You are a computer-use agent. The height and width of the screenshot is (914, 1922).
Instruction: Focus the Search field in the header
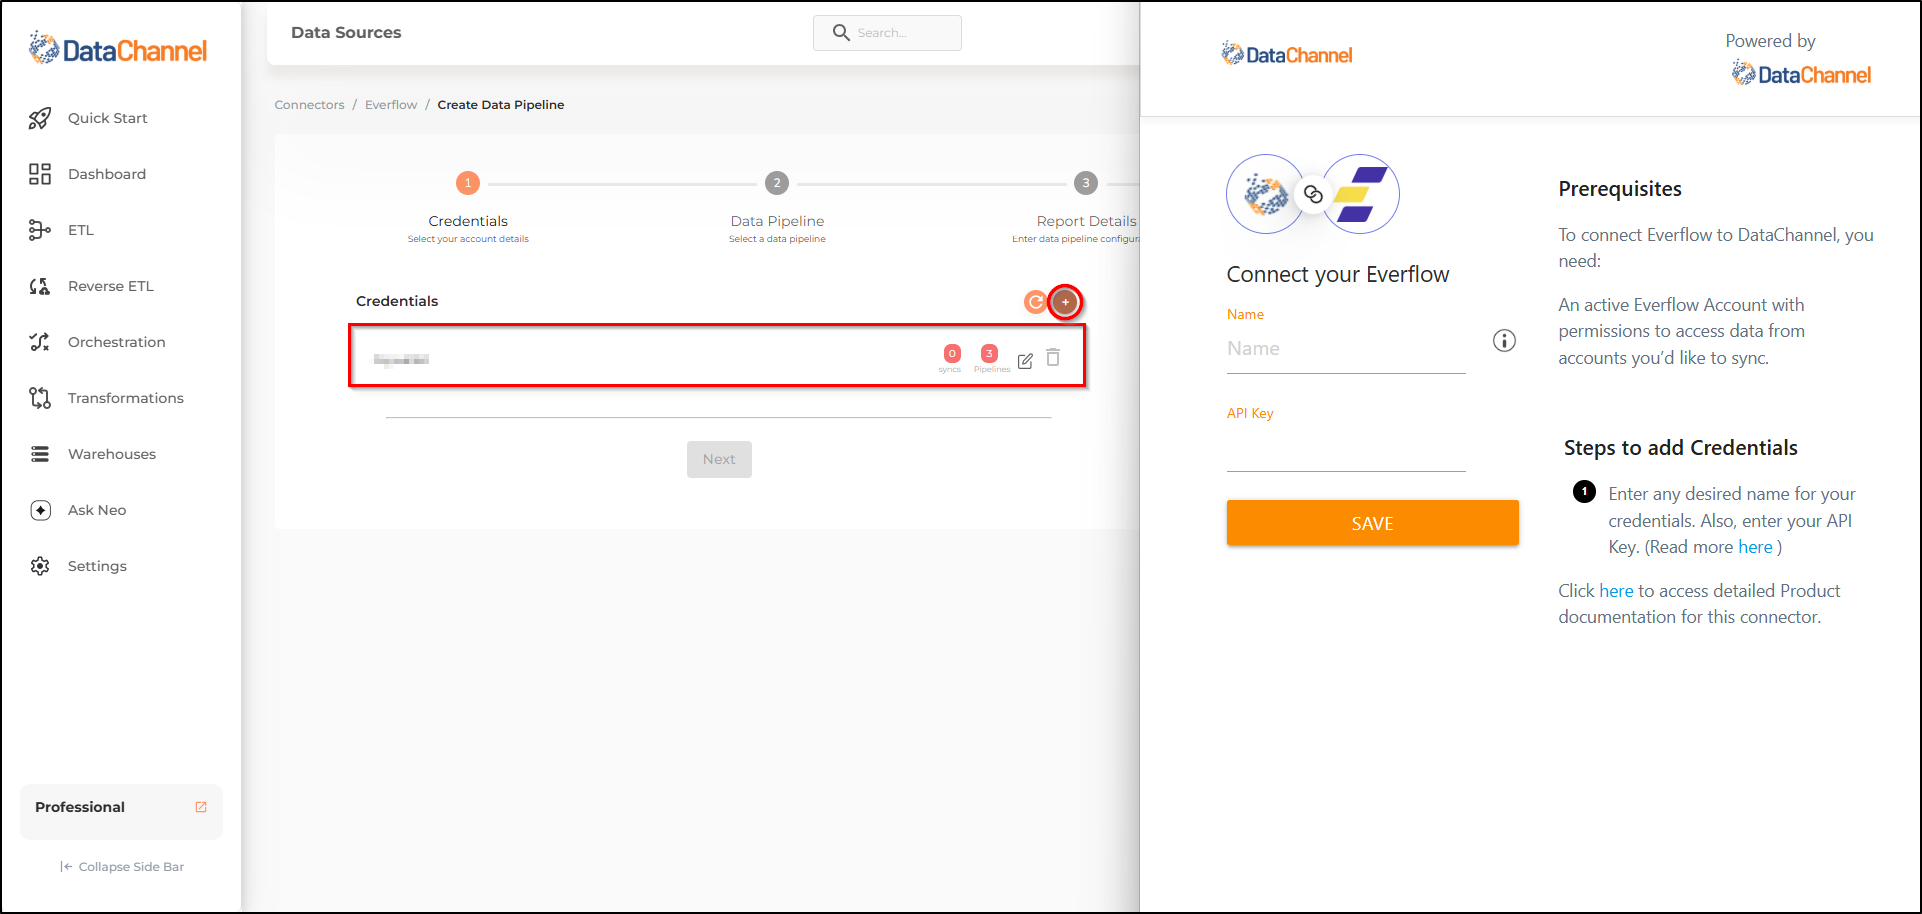click(x=887, y=33)
